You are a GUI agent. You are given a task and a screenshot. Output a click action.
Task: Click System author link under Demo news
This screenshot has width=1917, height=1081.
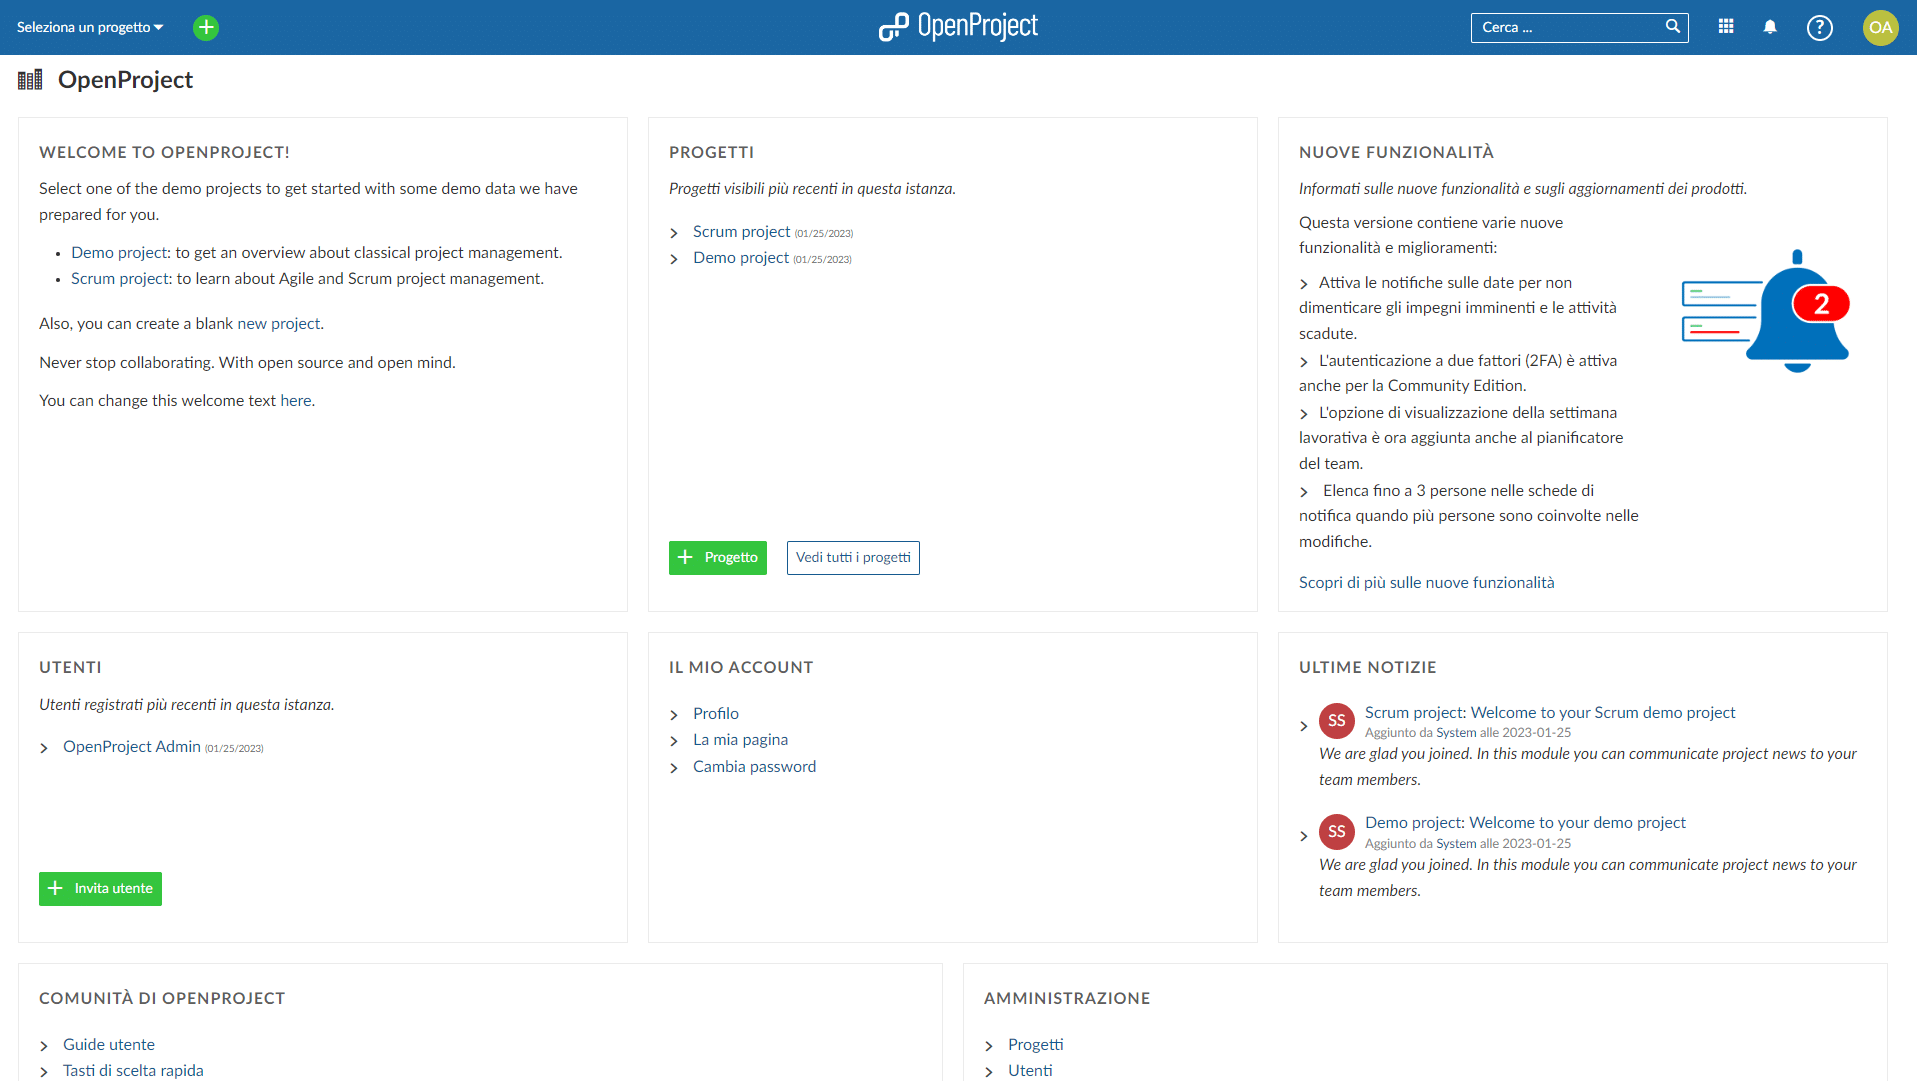1456,844
